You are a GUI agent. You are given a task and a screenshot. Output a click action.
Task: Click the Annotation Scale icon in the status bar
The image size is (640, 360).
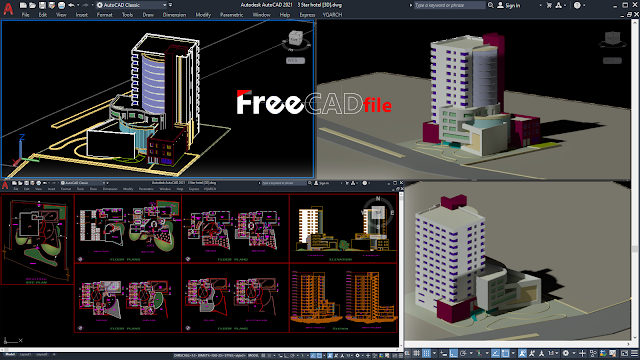coord(541,353)
